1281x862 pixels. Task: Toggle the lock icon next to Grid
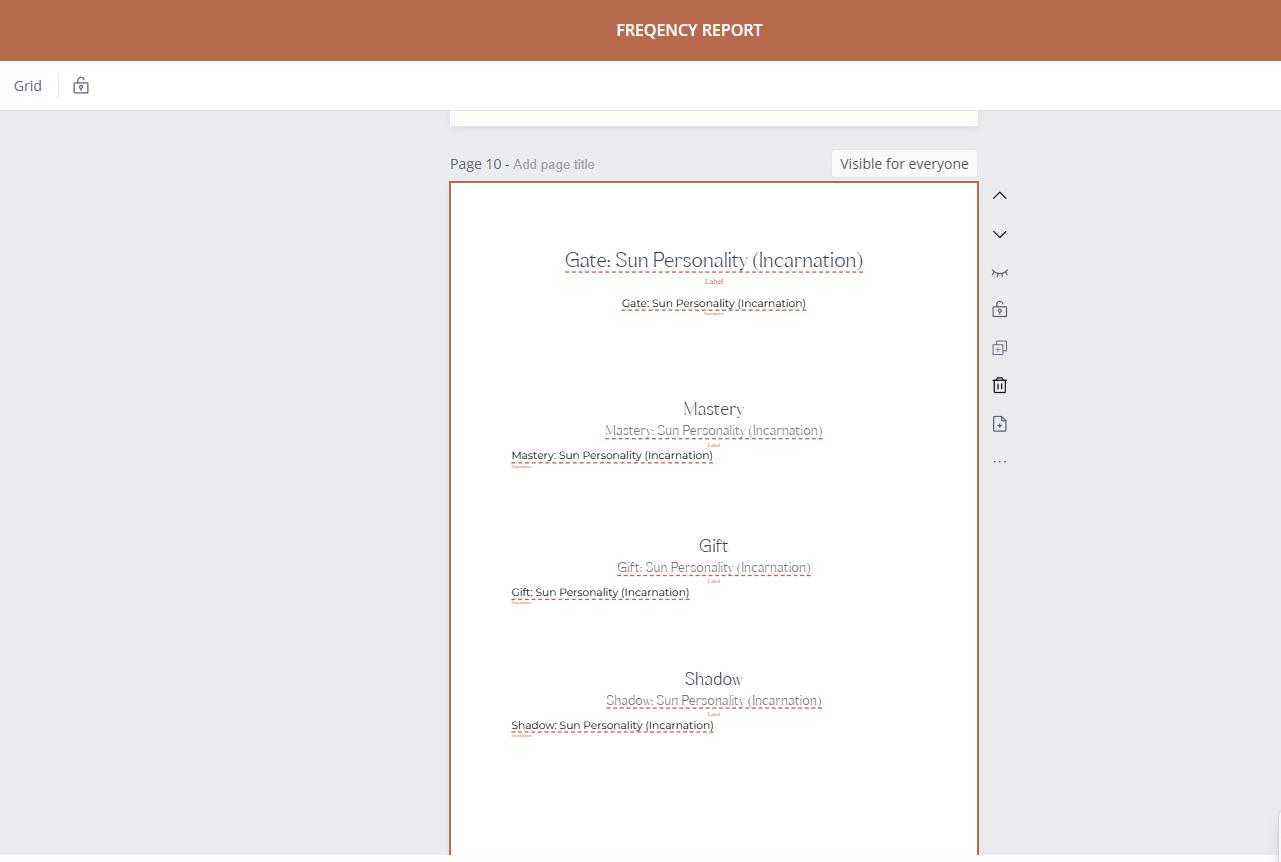click(x=81, y=86)
